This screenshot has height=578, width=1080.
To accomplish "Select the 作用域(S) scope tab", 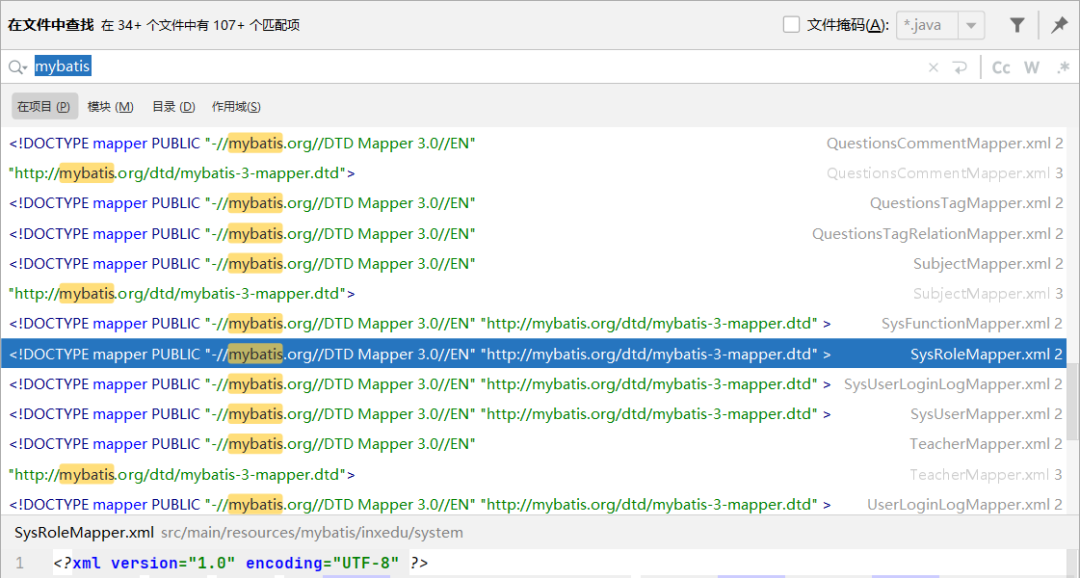I will (236, 106).
